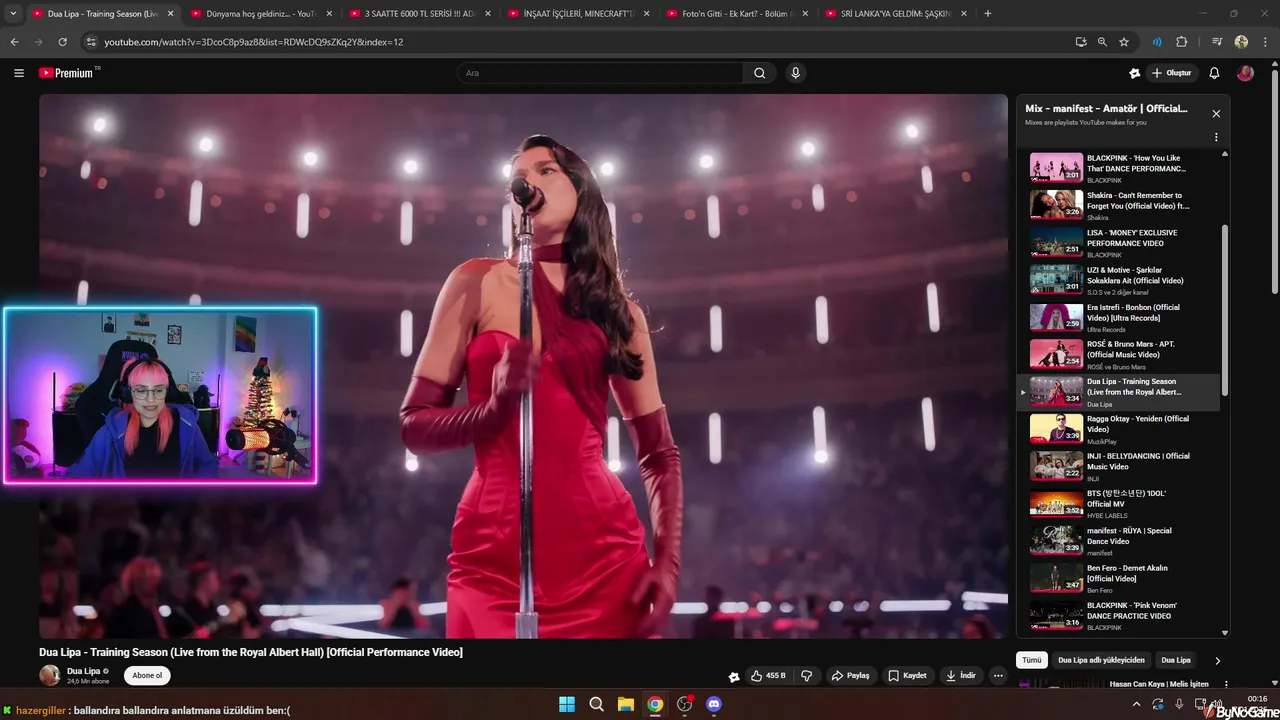Click the YouTube search magnifier button

point(759,73)
